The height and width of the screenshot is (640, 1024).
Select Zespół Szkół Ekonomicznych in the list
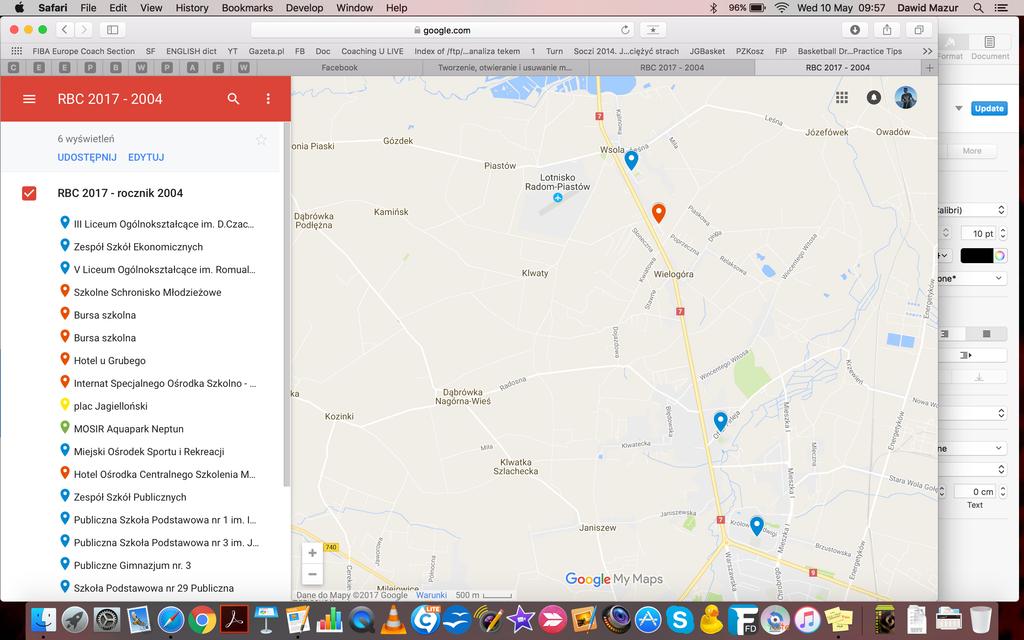point(138,247)
